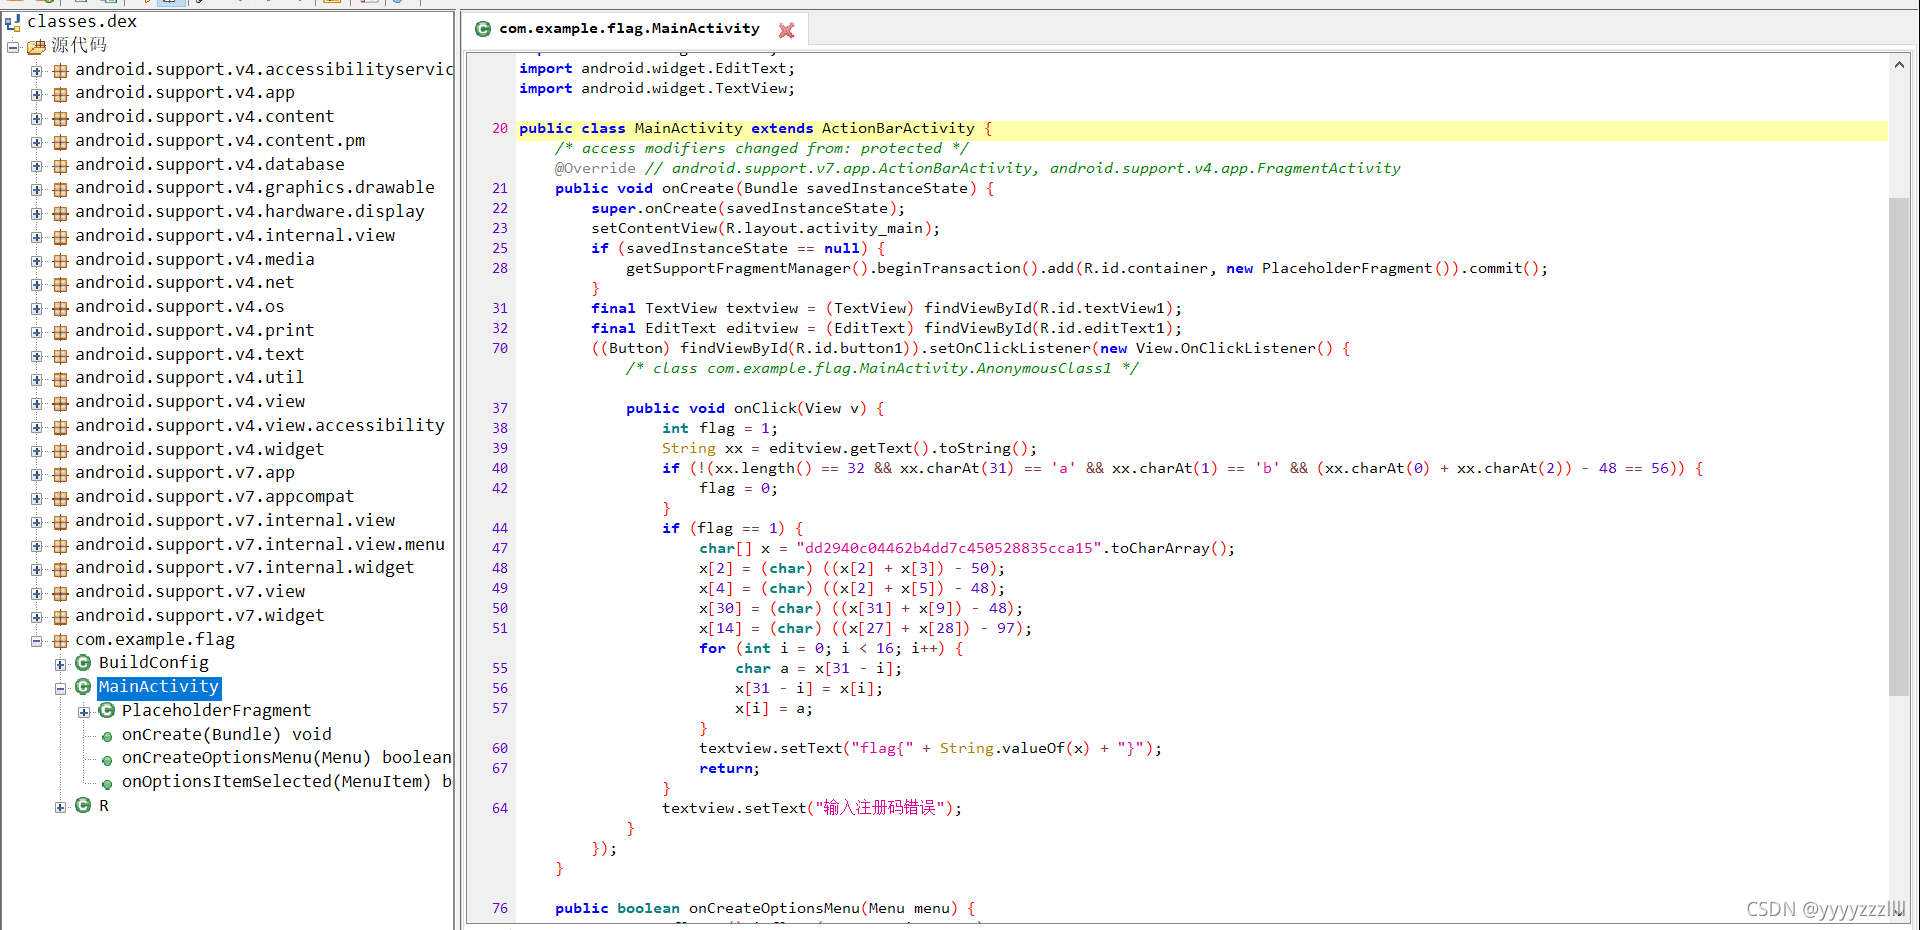Viewport: 1920px width, 930px height.
Task: Expand the android.support.v4.internal.view package
Action: (37, 237)
